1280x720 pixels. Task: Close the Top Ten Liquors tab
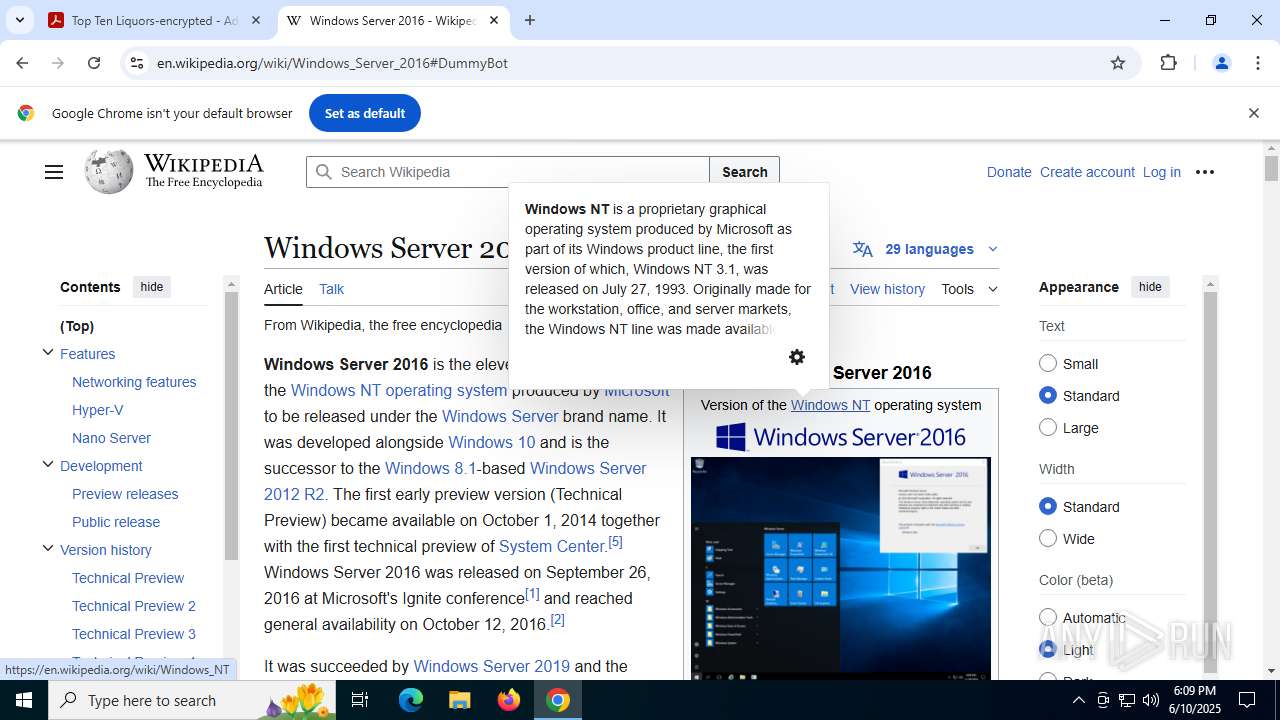coord(256,20)
